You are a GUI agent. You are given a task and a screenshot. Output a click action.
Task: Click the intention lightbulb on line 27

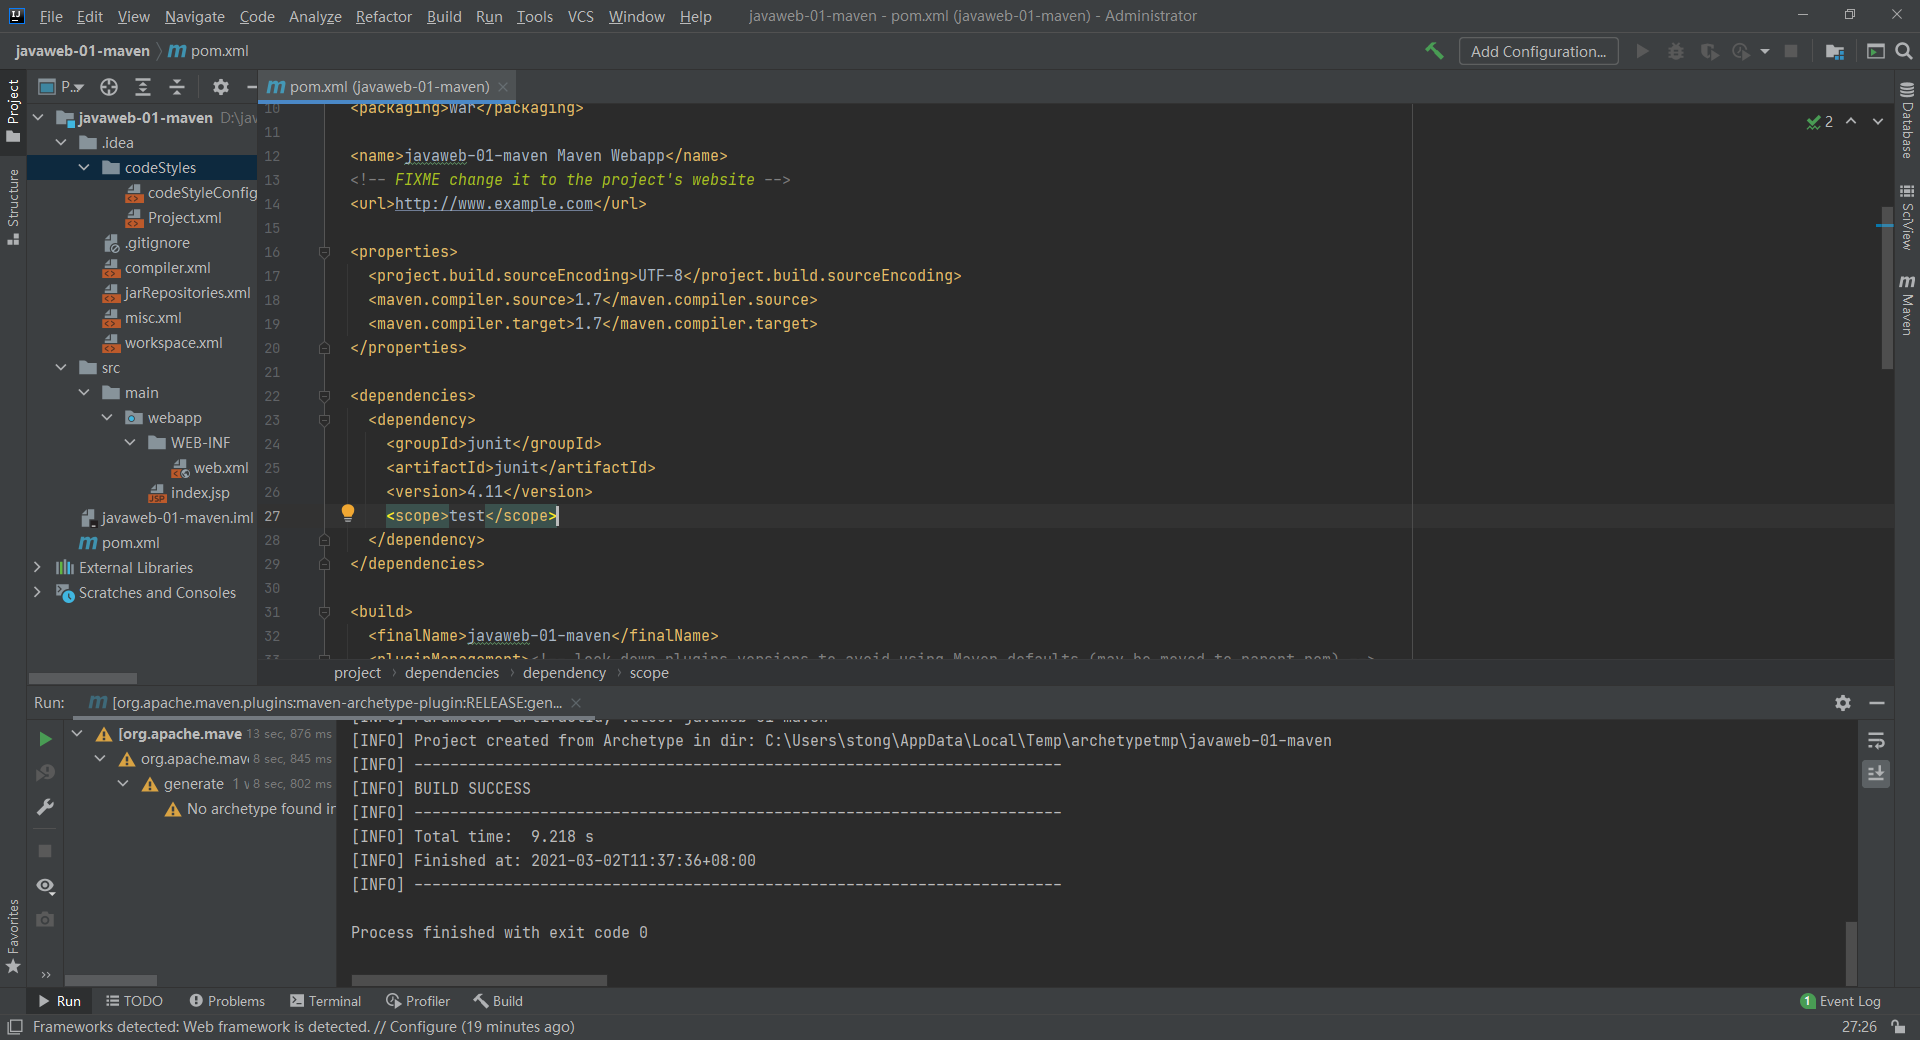pos(348,513)
